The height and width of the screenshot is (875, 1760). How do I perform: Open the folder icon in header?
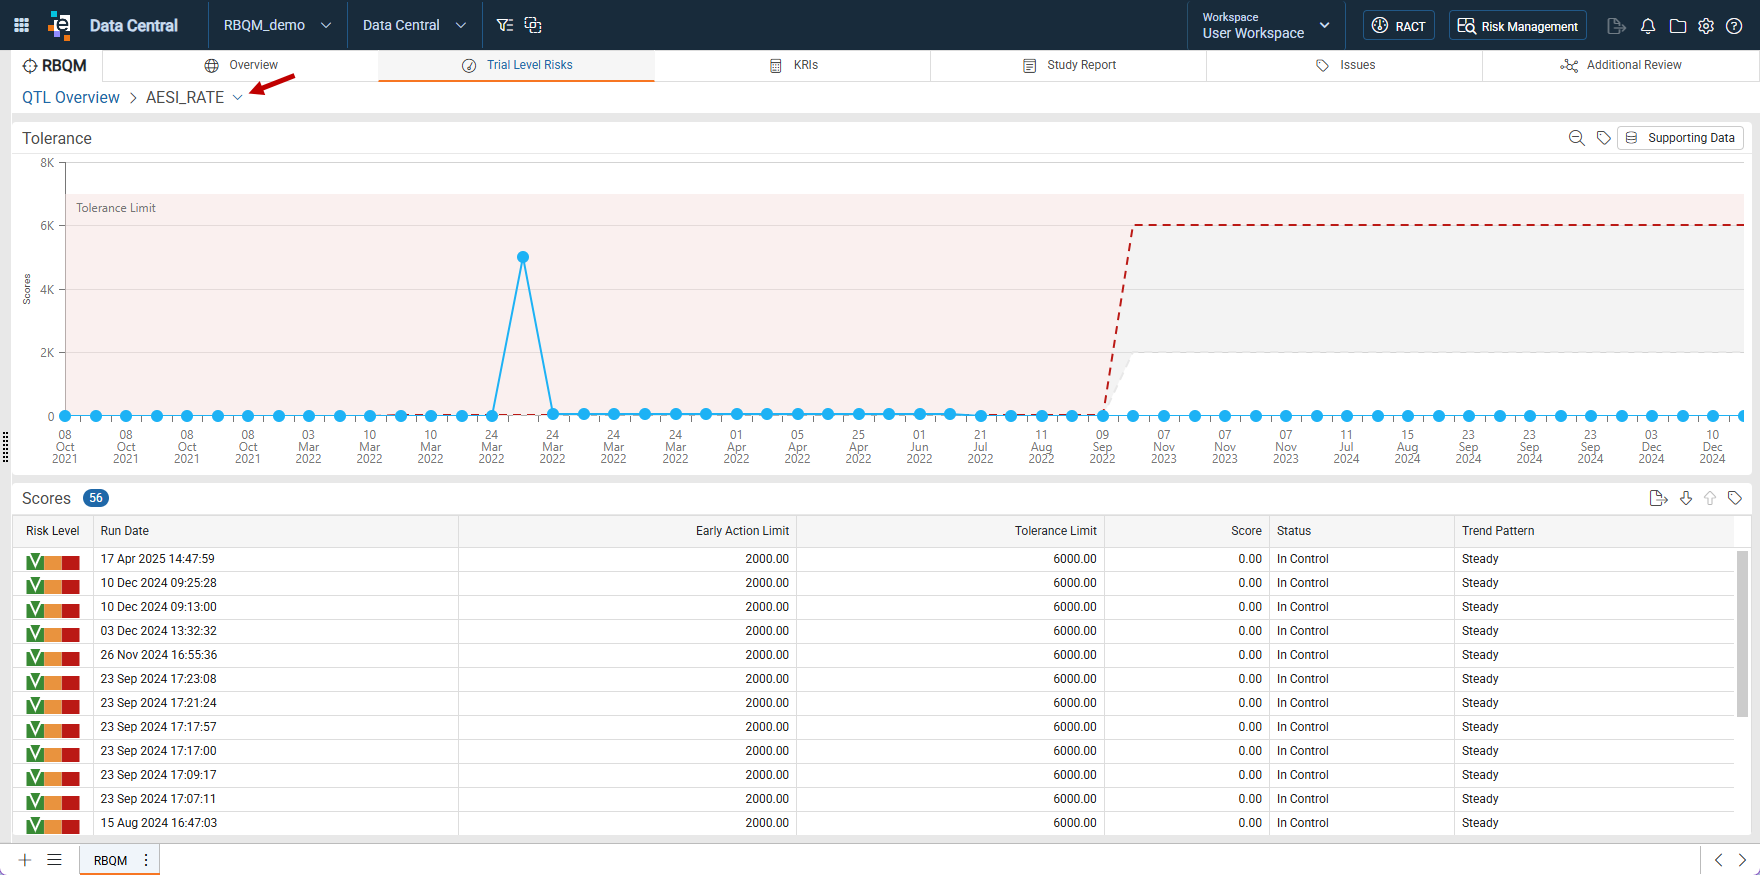[x=1678, y=26]
